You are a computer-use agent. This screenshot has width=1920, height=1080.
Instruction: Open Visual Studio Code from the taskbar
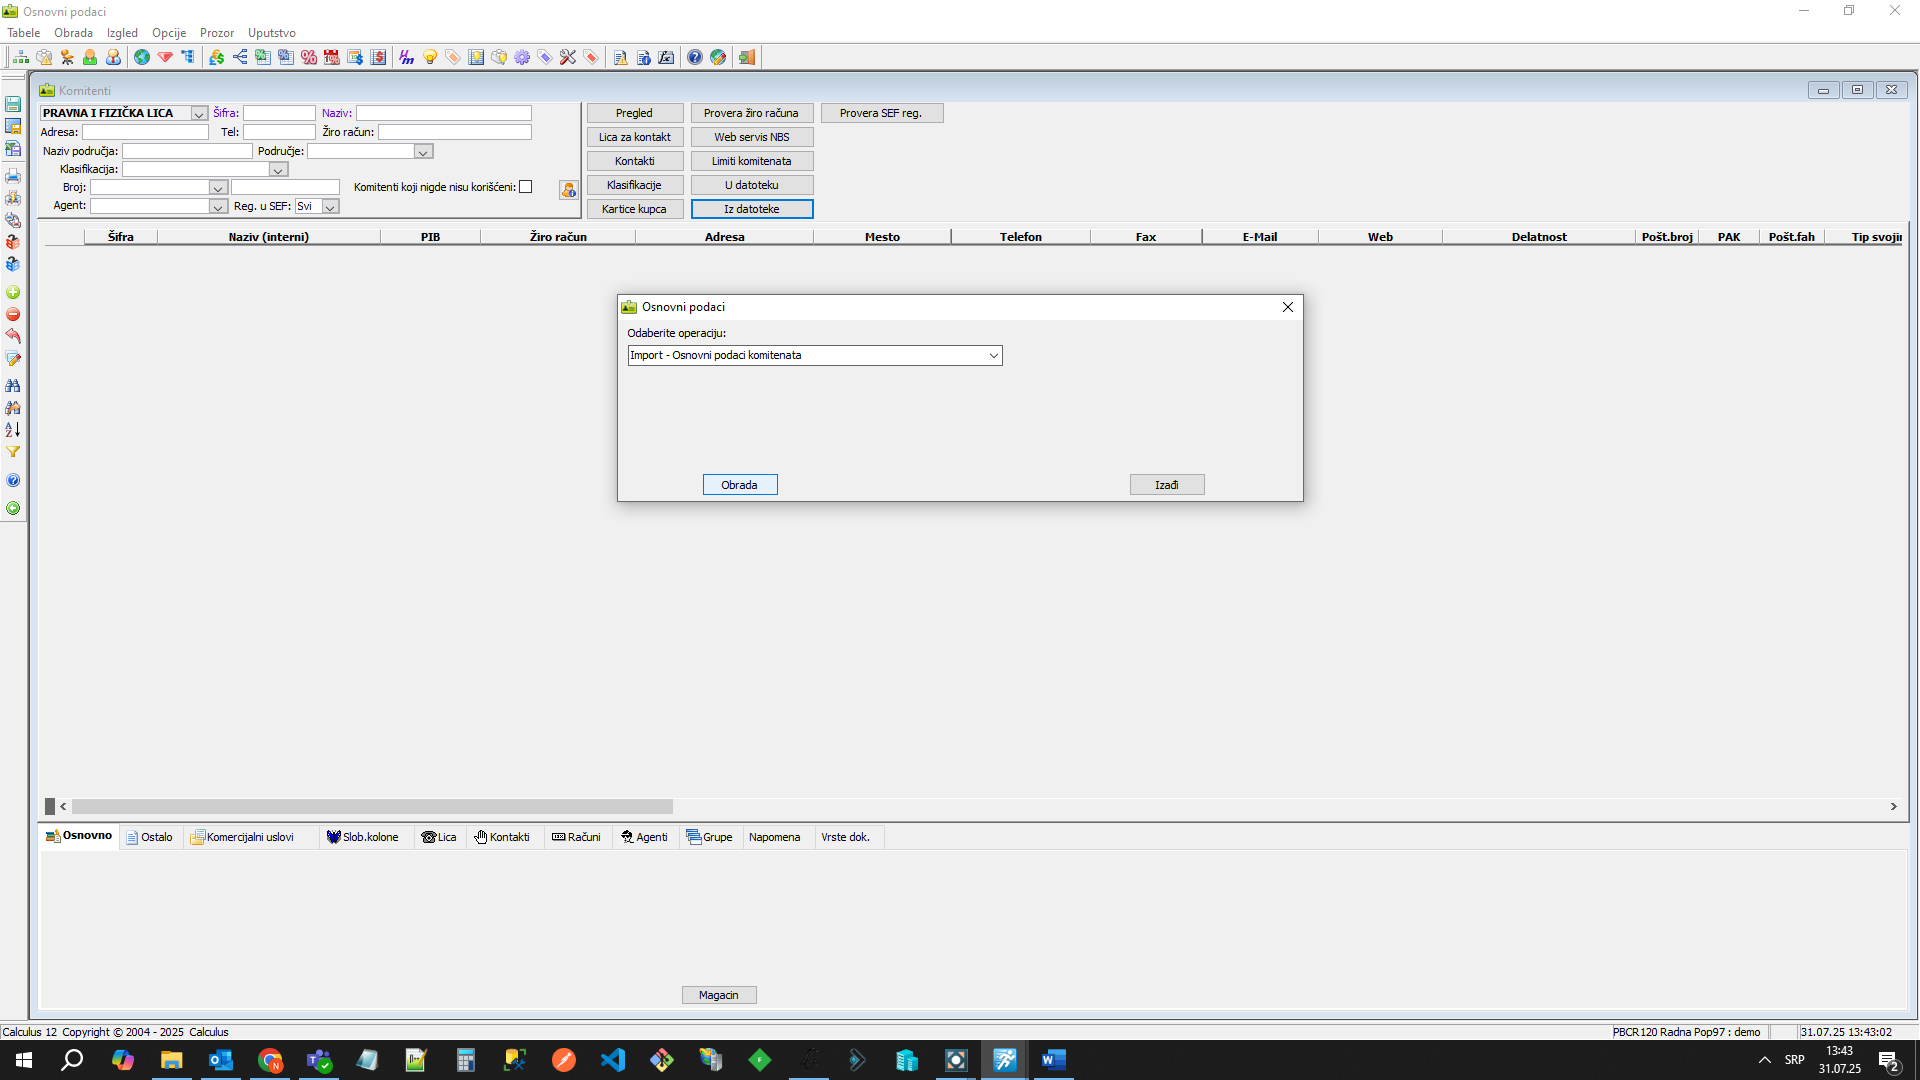(613, 1060)
